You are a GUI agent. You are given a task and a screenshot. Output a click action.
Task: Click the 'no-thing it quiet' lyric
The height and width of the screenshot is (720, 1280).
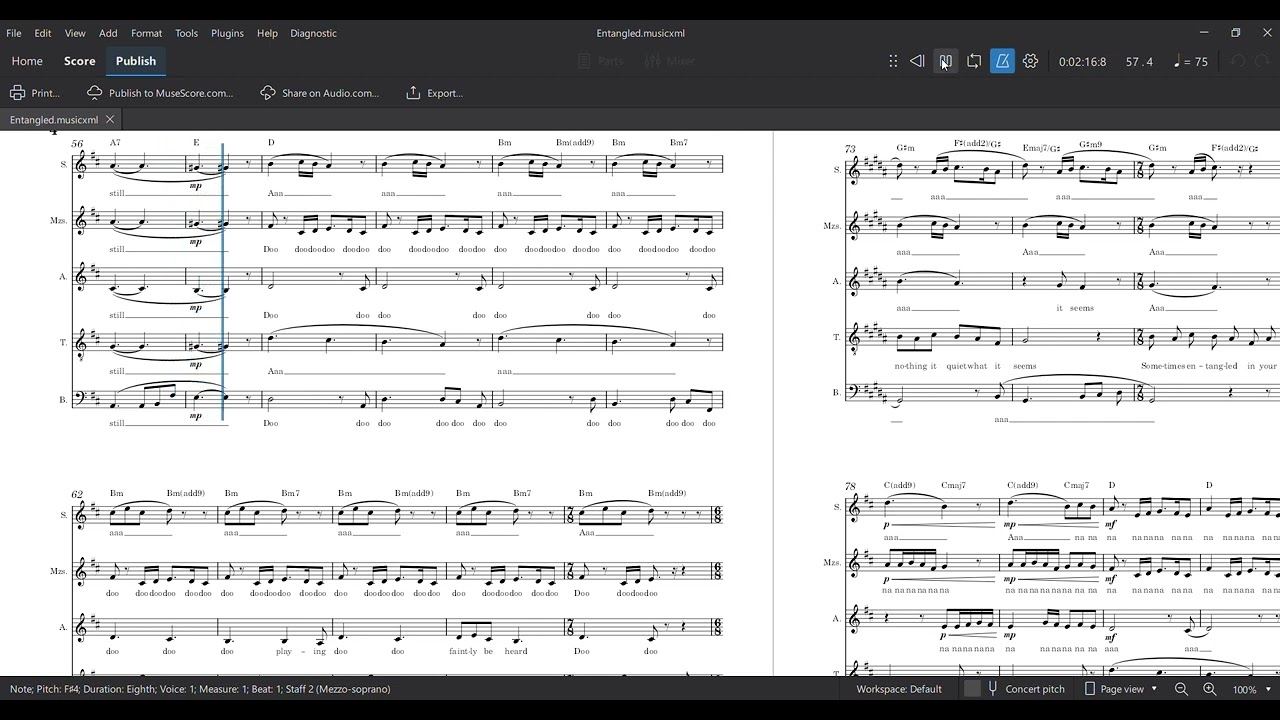click(933, 366)
